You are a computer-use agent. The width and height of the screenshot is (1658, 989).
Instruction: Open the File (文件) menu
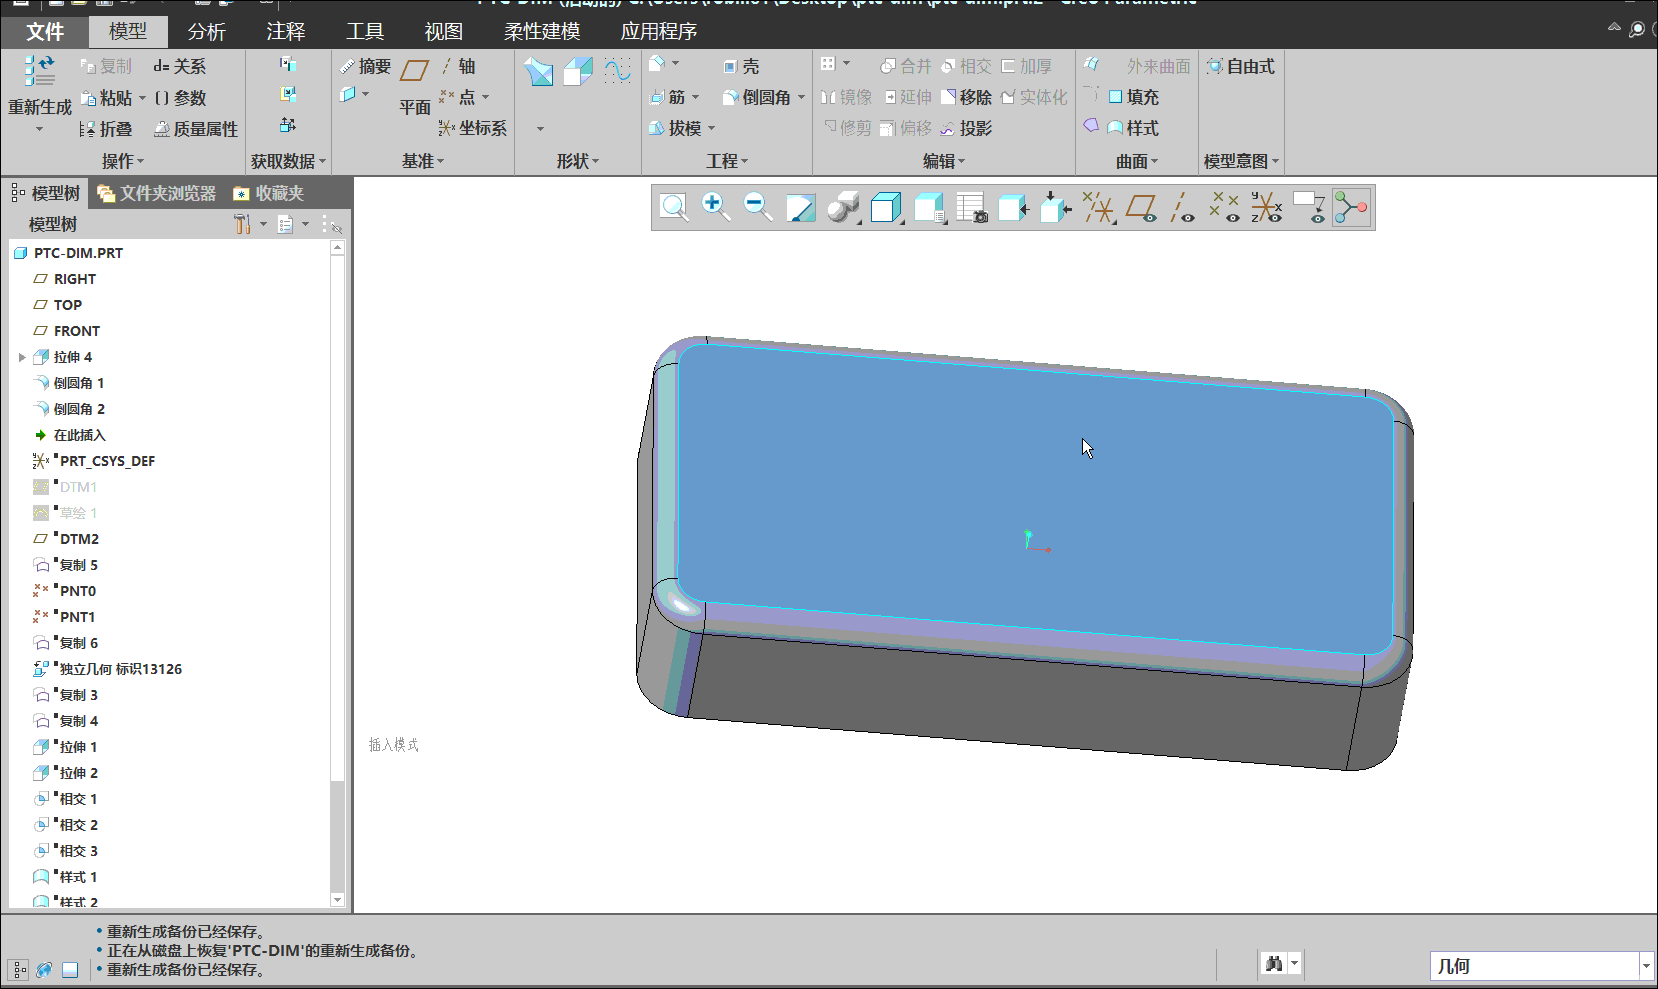[45, 32]
